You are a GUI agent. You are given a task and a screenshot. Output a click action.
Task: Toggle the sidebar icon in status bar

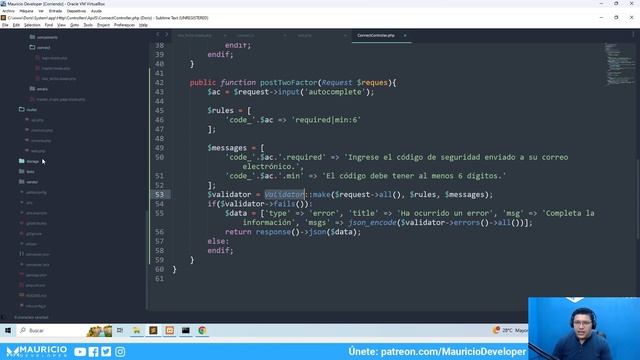[x=4, y=317]
